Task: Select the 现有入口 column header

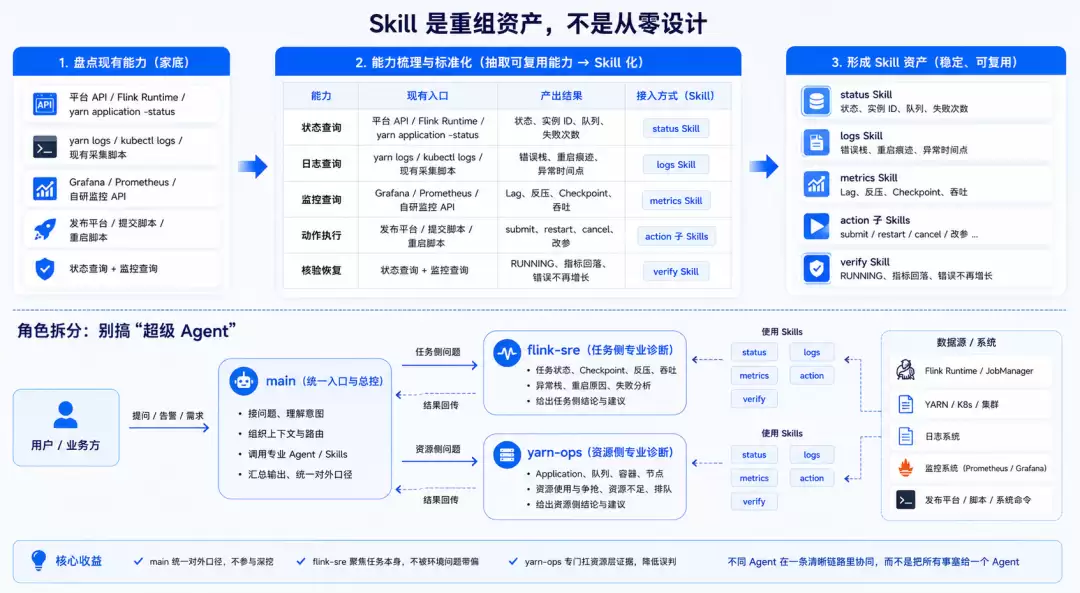Action: (428, 96)
